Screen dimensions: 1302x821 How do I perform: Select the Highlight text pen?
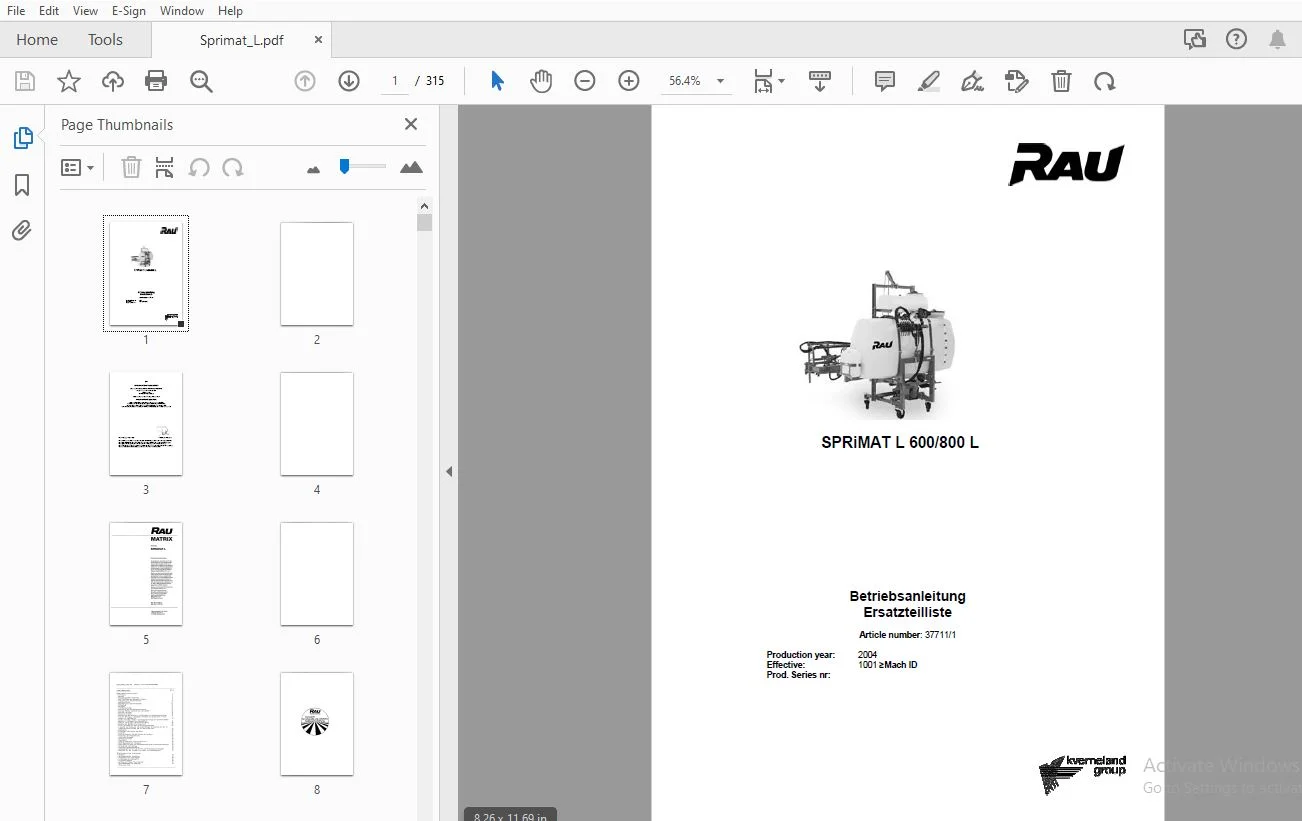coord(929,81)
